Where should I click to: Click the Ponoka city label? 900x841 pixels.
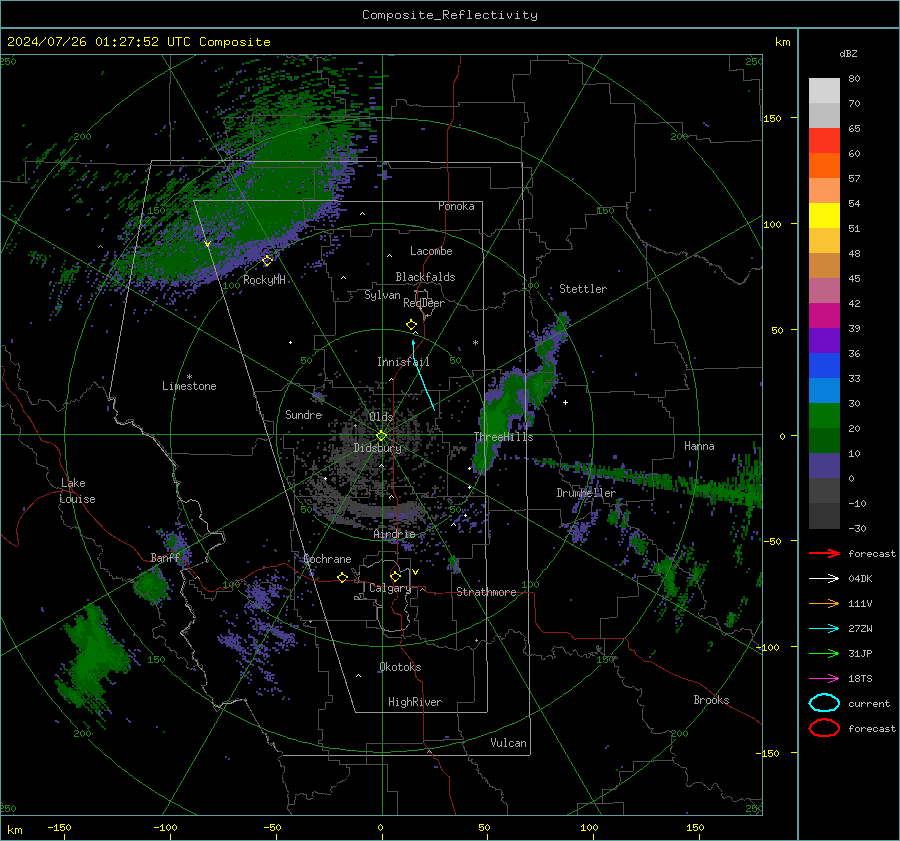tap(456, 206)
